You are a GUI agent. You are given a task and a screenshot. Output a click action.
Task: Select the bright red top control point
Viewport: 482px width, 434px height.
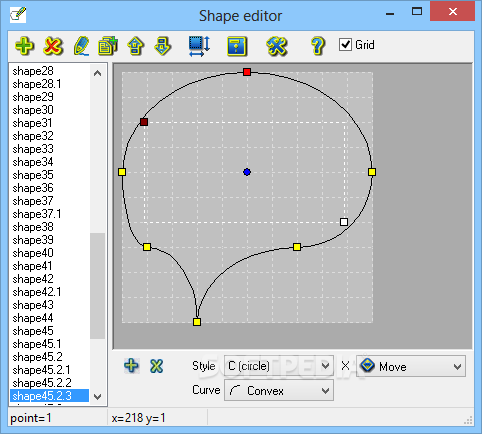[x=247, y=72]
